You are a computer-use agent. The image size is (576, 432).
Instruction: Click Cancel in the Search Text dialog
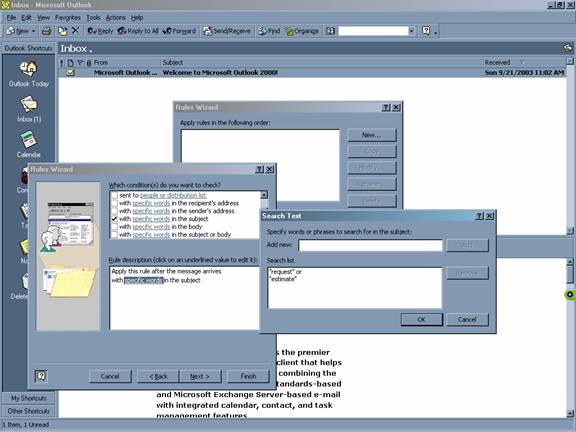(467, 320)
